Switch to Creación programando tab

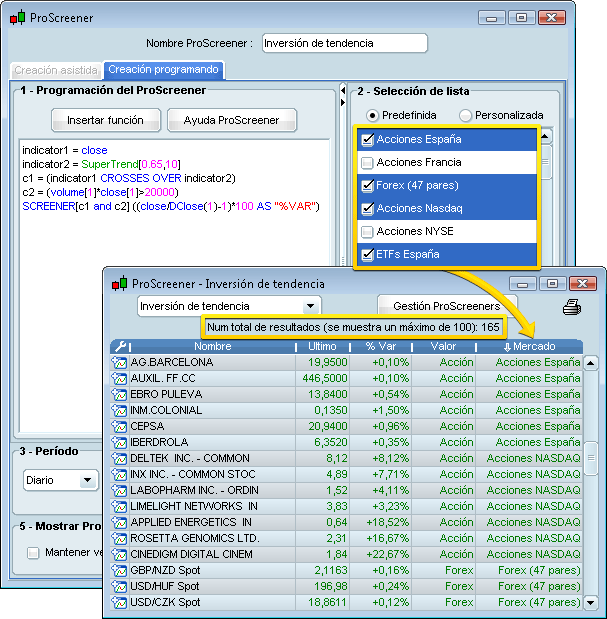tap(163, 69)
